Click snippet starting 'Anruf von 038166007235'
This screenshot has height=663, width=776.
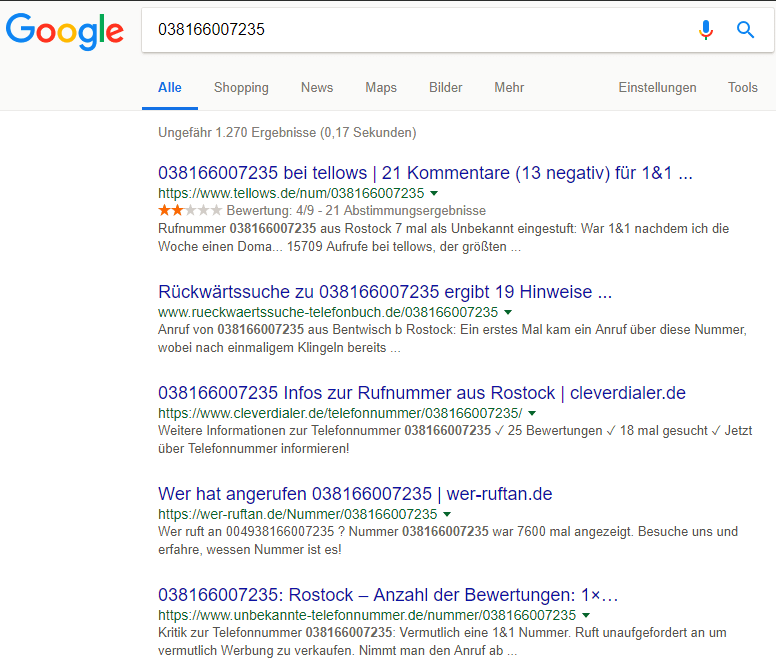click(452, 338)
